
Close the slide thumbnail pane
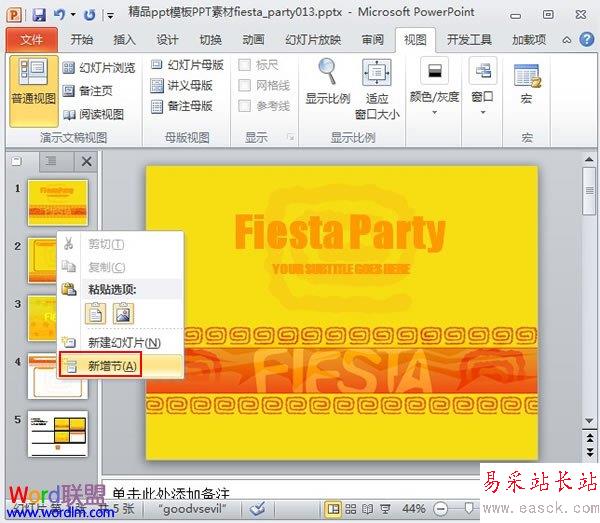pos(87,161)
